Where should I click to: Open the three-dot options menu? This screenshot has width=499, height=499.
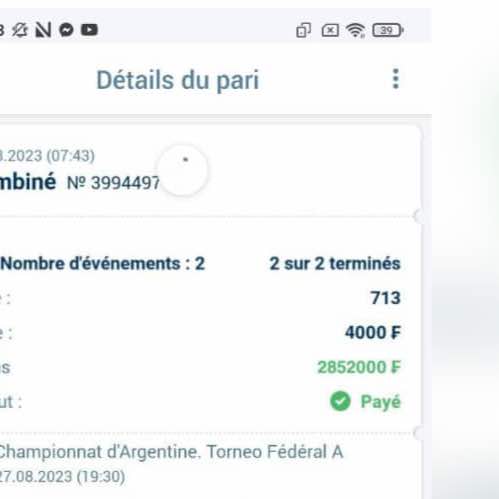[395, 79]
